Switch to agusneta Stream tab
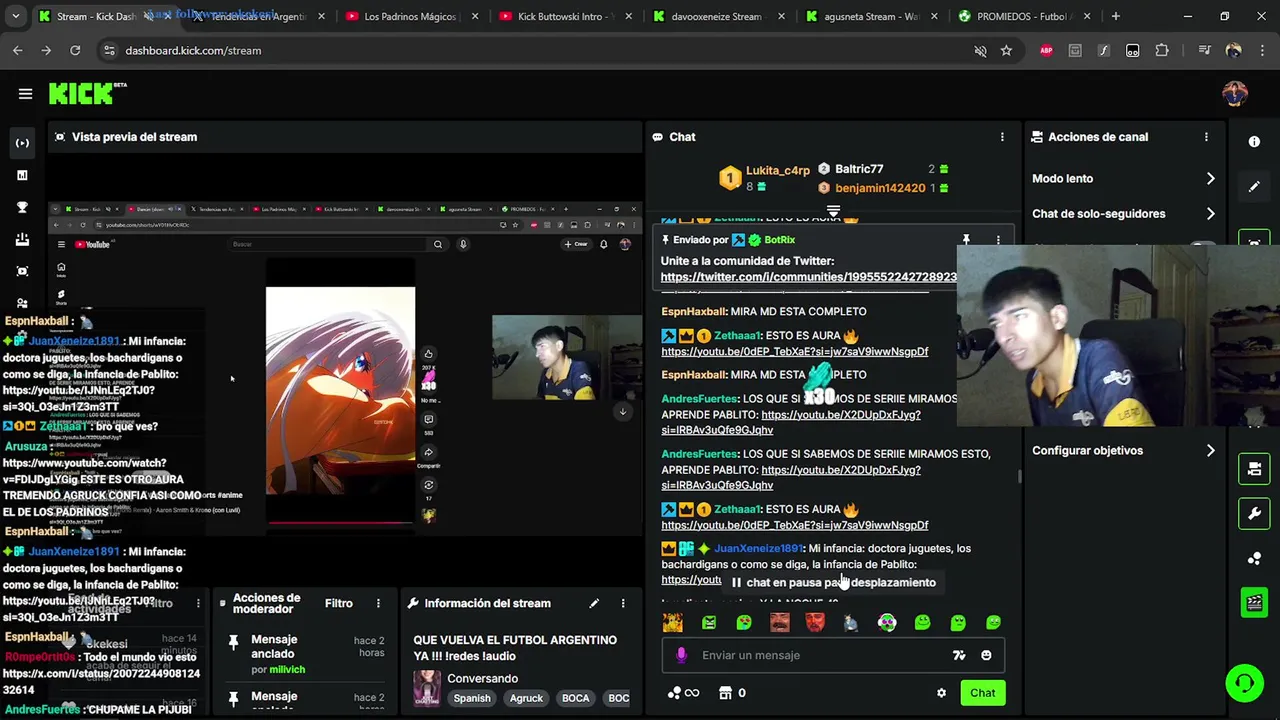 [x=870, y=16]
